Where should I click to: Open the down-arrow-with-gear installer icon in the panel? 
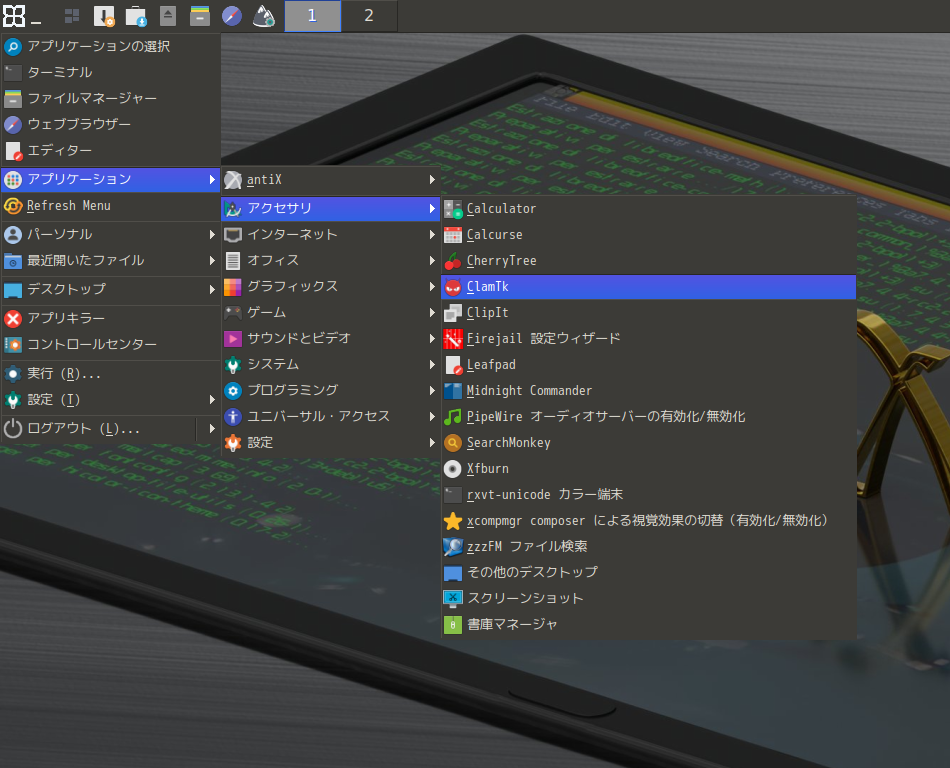[104, 16]
